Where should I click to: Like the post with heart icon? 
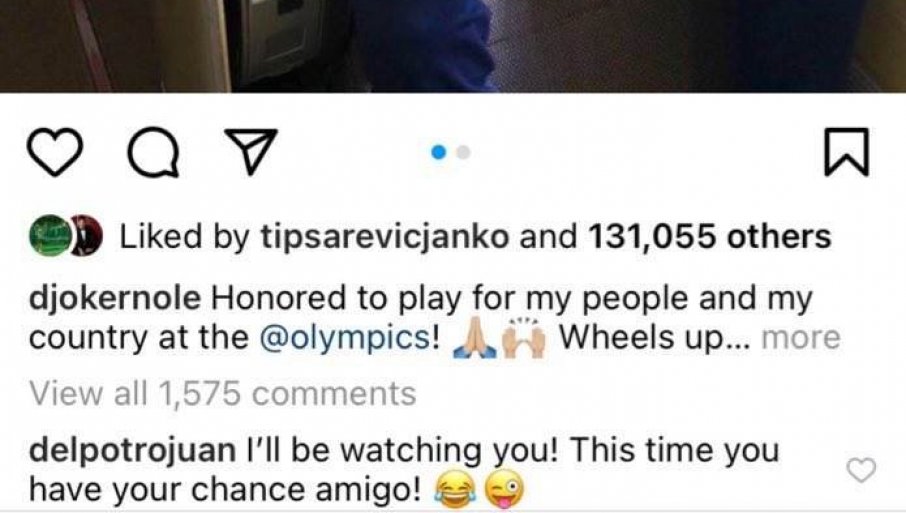[55, 152]
